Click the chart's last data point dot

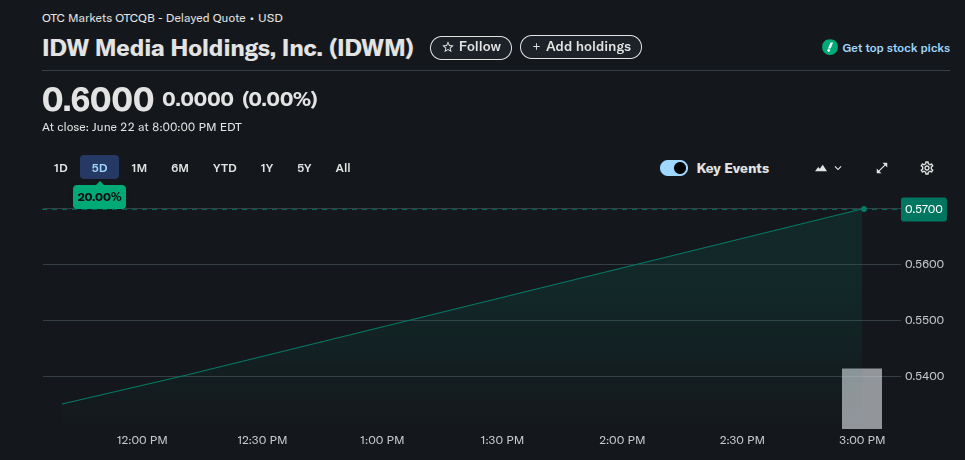864,209
